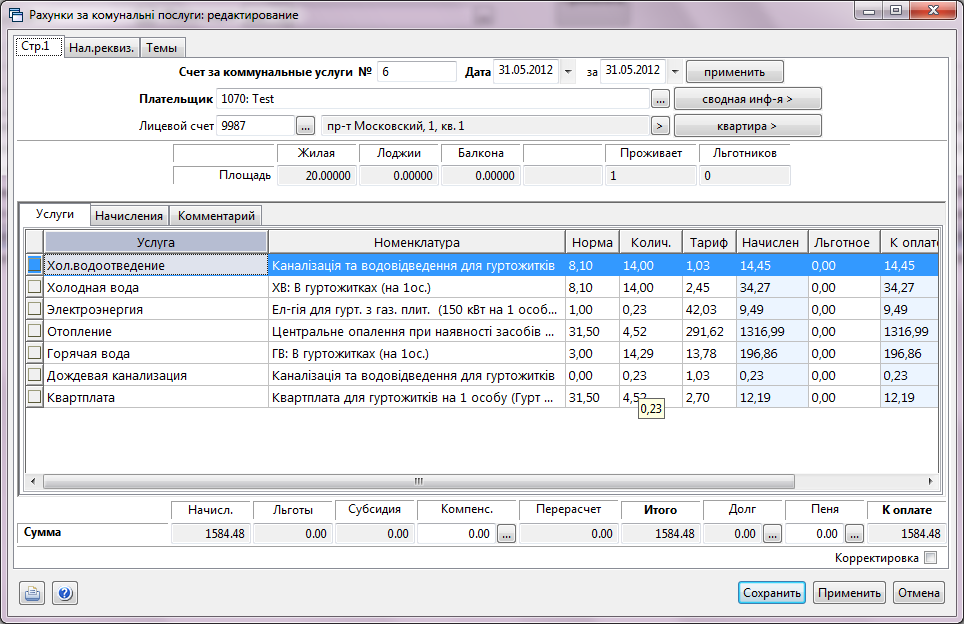Image resolution: width=964 pixels, height=624 pixels.
Task: Click the address field пр-т Московский
Action: tap(485, 126)
